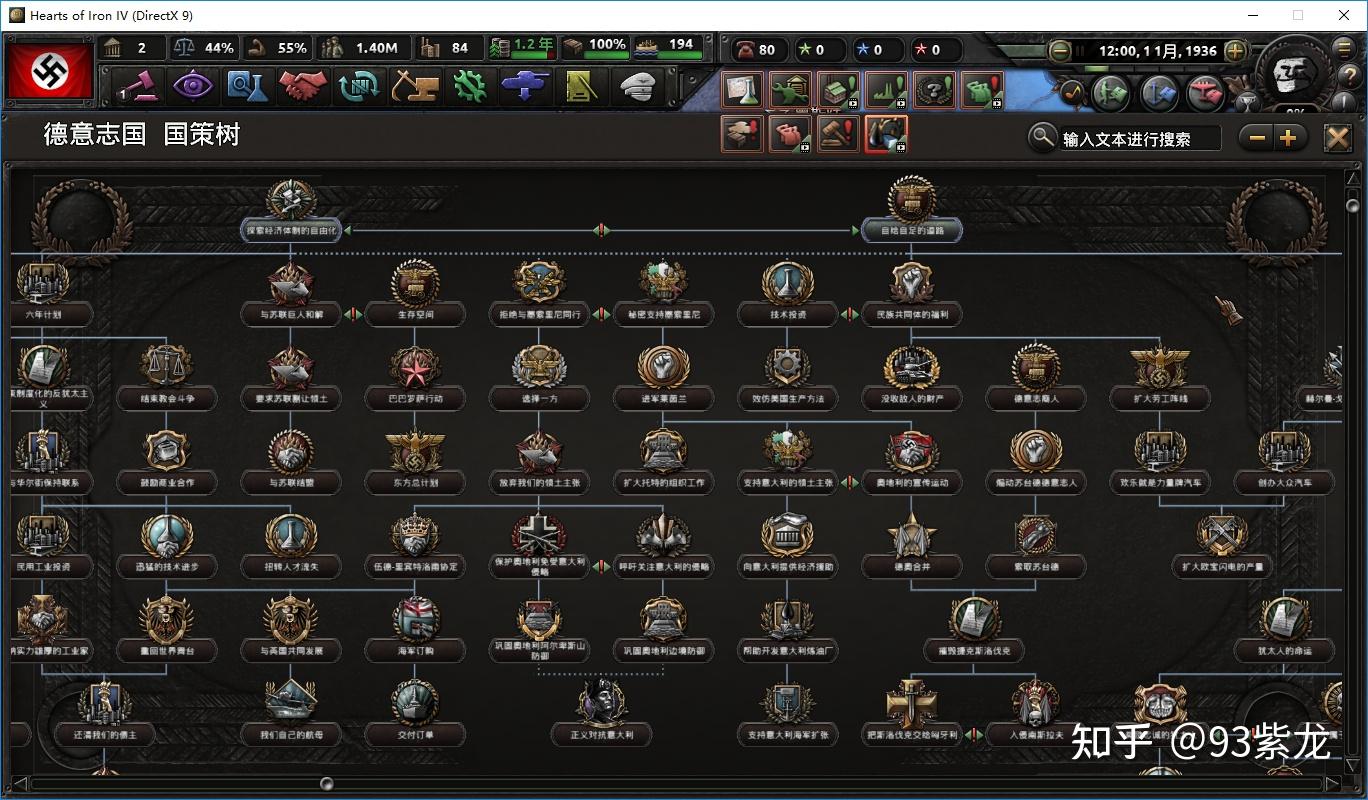Zoom in focus tree with plus button
Viewport: 1368px width, 800px height.
click(1288, 138)
